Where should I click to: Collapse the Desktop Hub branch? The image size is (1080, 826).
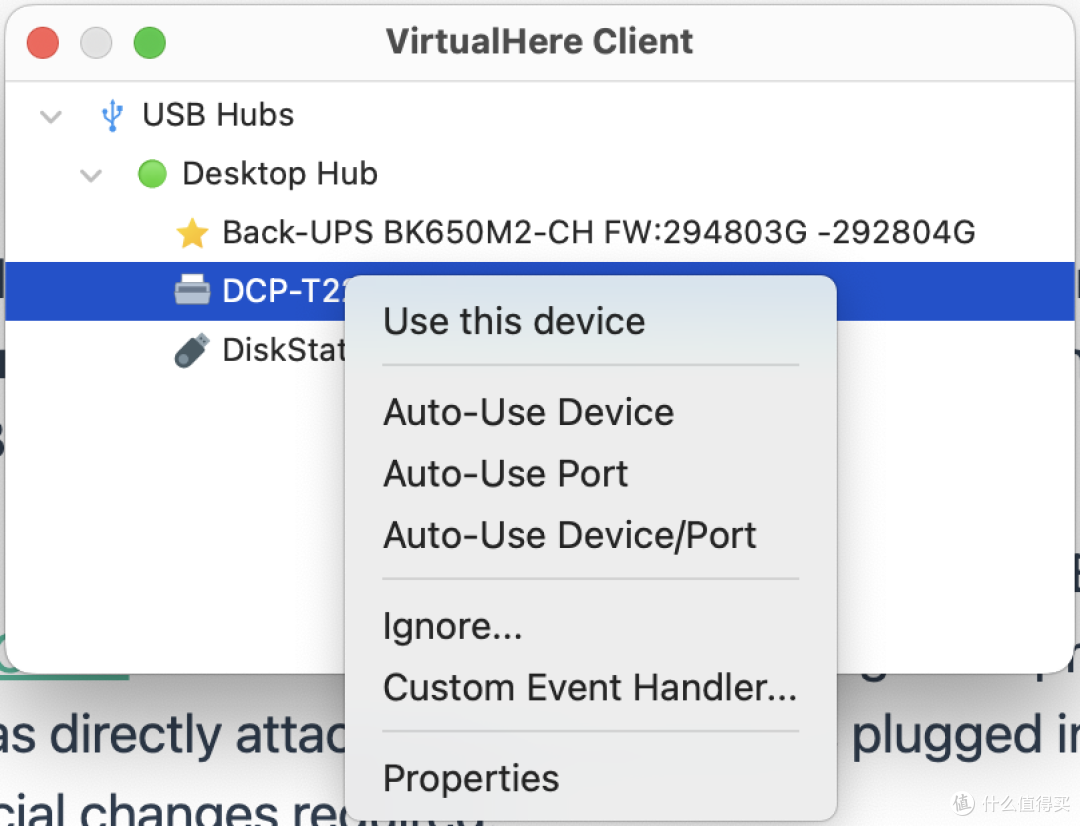pyautogui.click(x=90, y=175)
